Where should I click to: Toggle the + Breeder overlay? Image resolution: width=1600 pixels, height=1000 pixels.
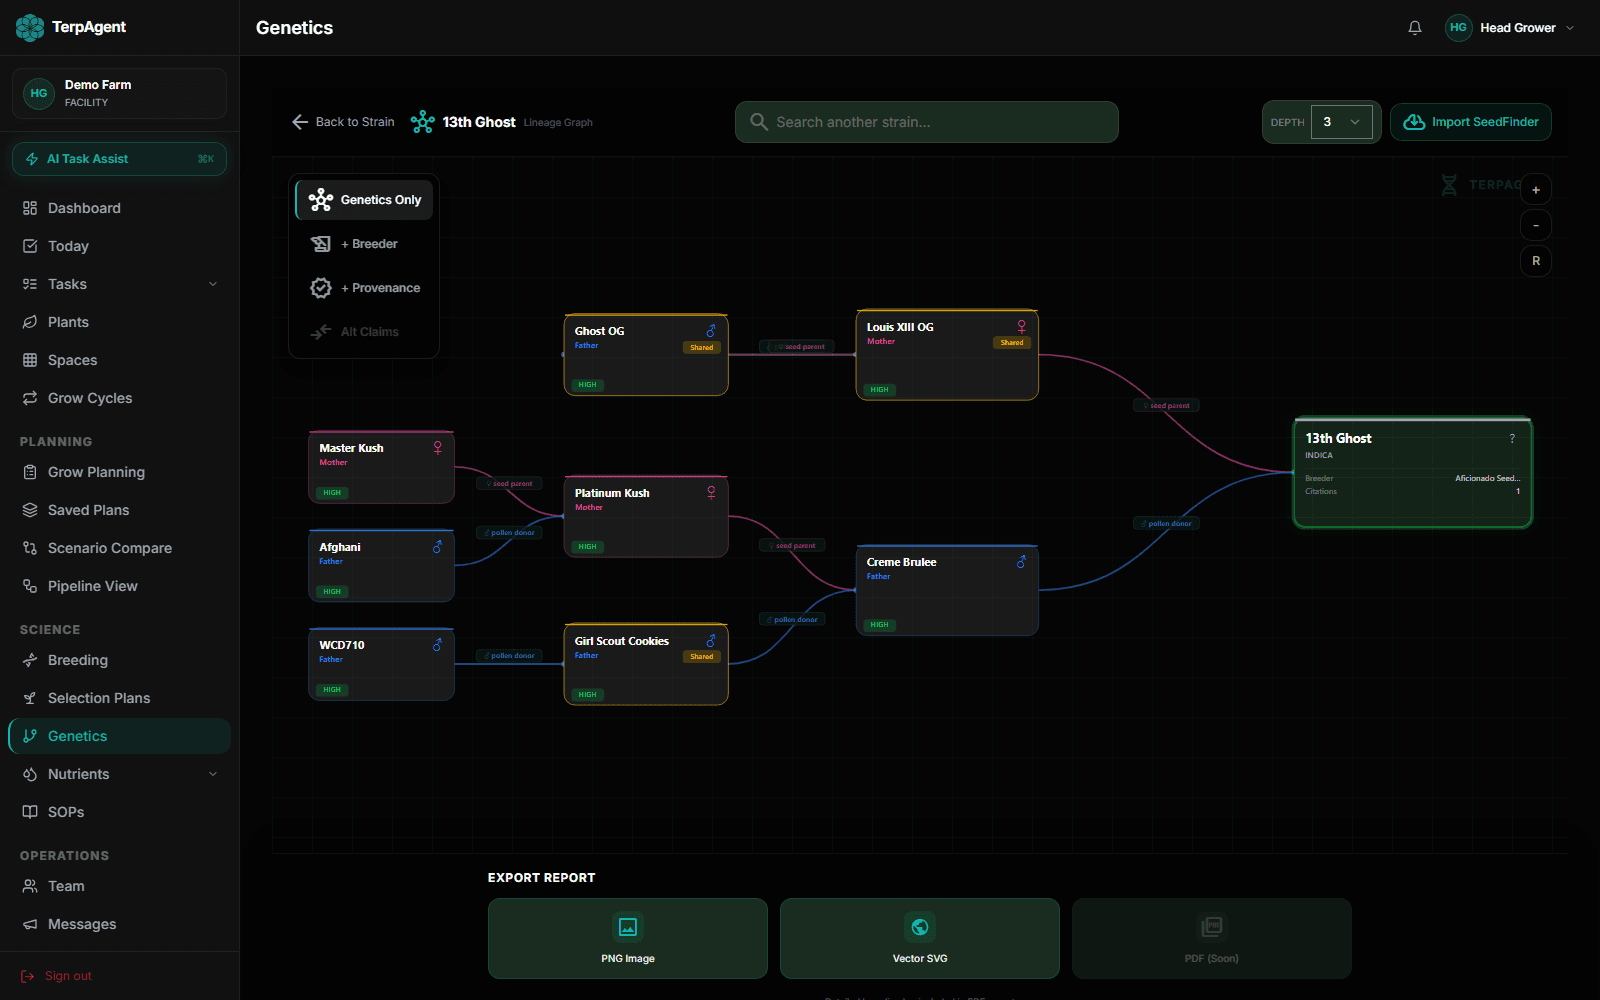tap(363, 243)
